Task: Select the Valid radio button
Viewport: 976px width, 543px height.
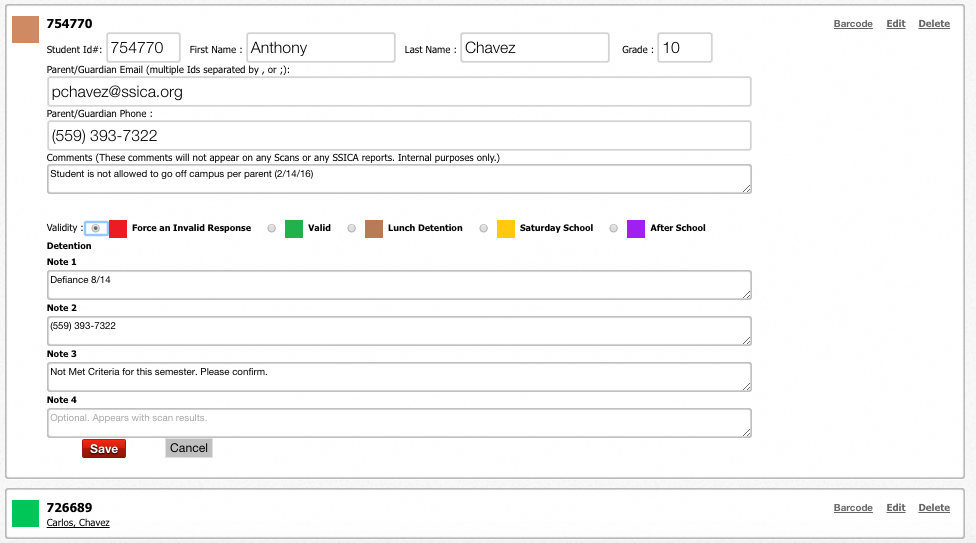Action: 271,229
